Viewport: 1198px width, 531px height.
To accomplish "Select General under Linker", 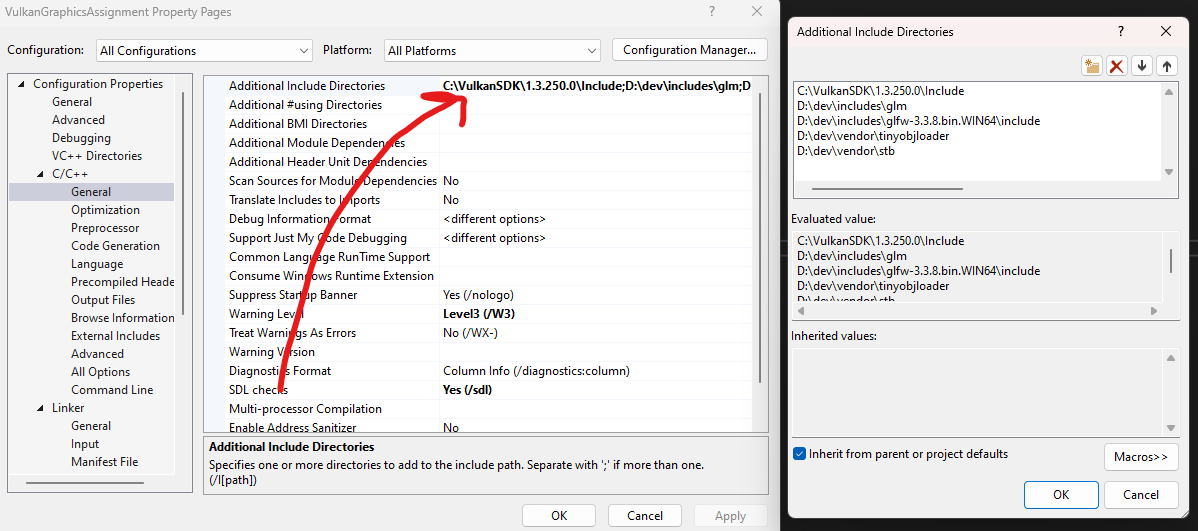I will [x=91, y=426].
